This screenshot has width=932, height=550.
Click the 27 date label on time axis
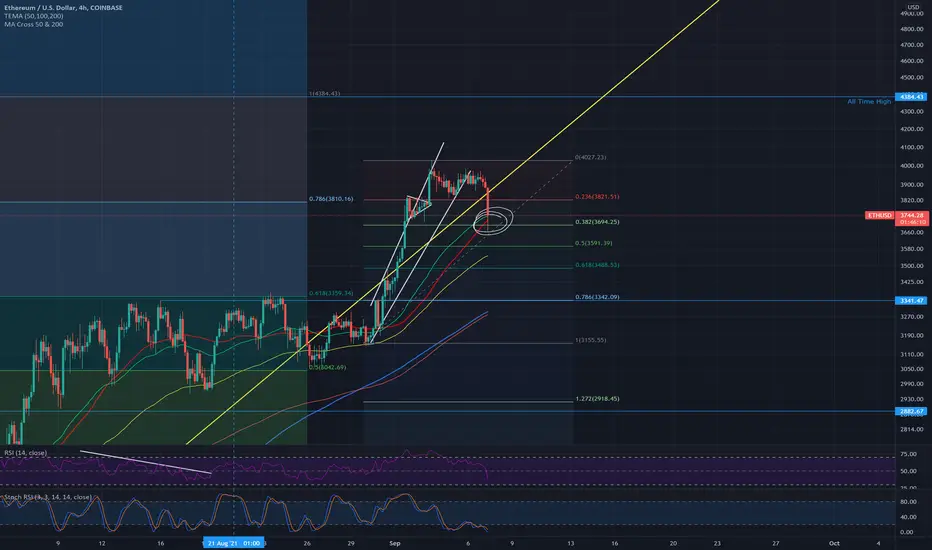(x=776, y=543)
